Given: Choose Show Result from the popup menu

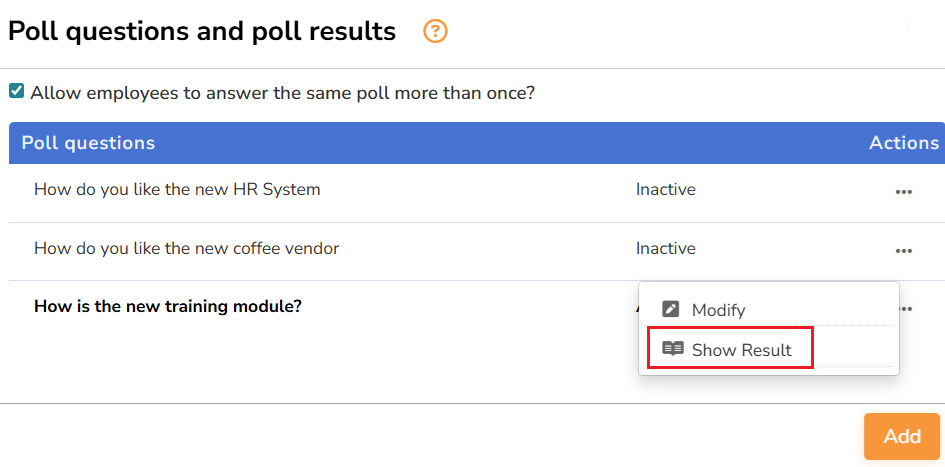Looking at the screenshot, I should coord(741,350).
